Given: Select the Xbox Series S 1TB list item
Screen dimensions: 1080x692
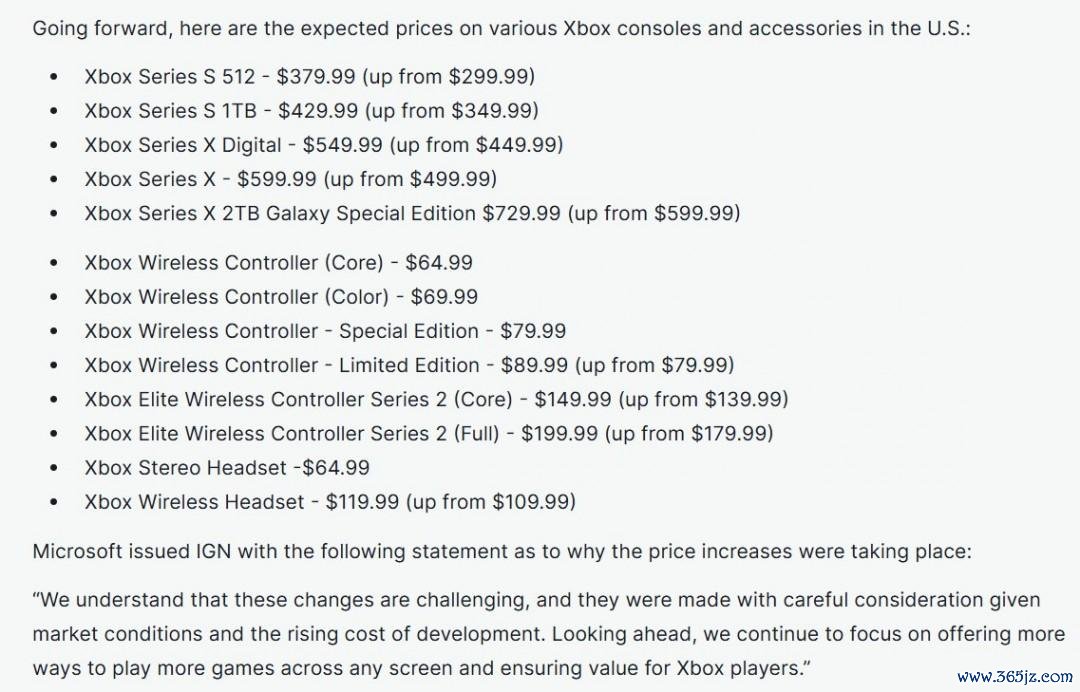Looking at the screenshot, I should [x=311, y=111].
